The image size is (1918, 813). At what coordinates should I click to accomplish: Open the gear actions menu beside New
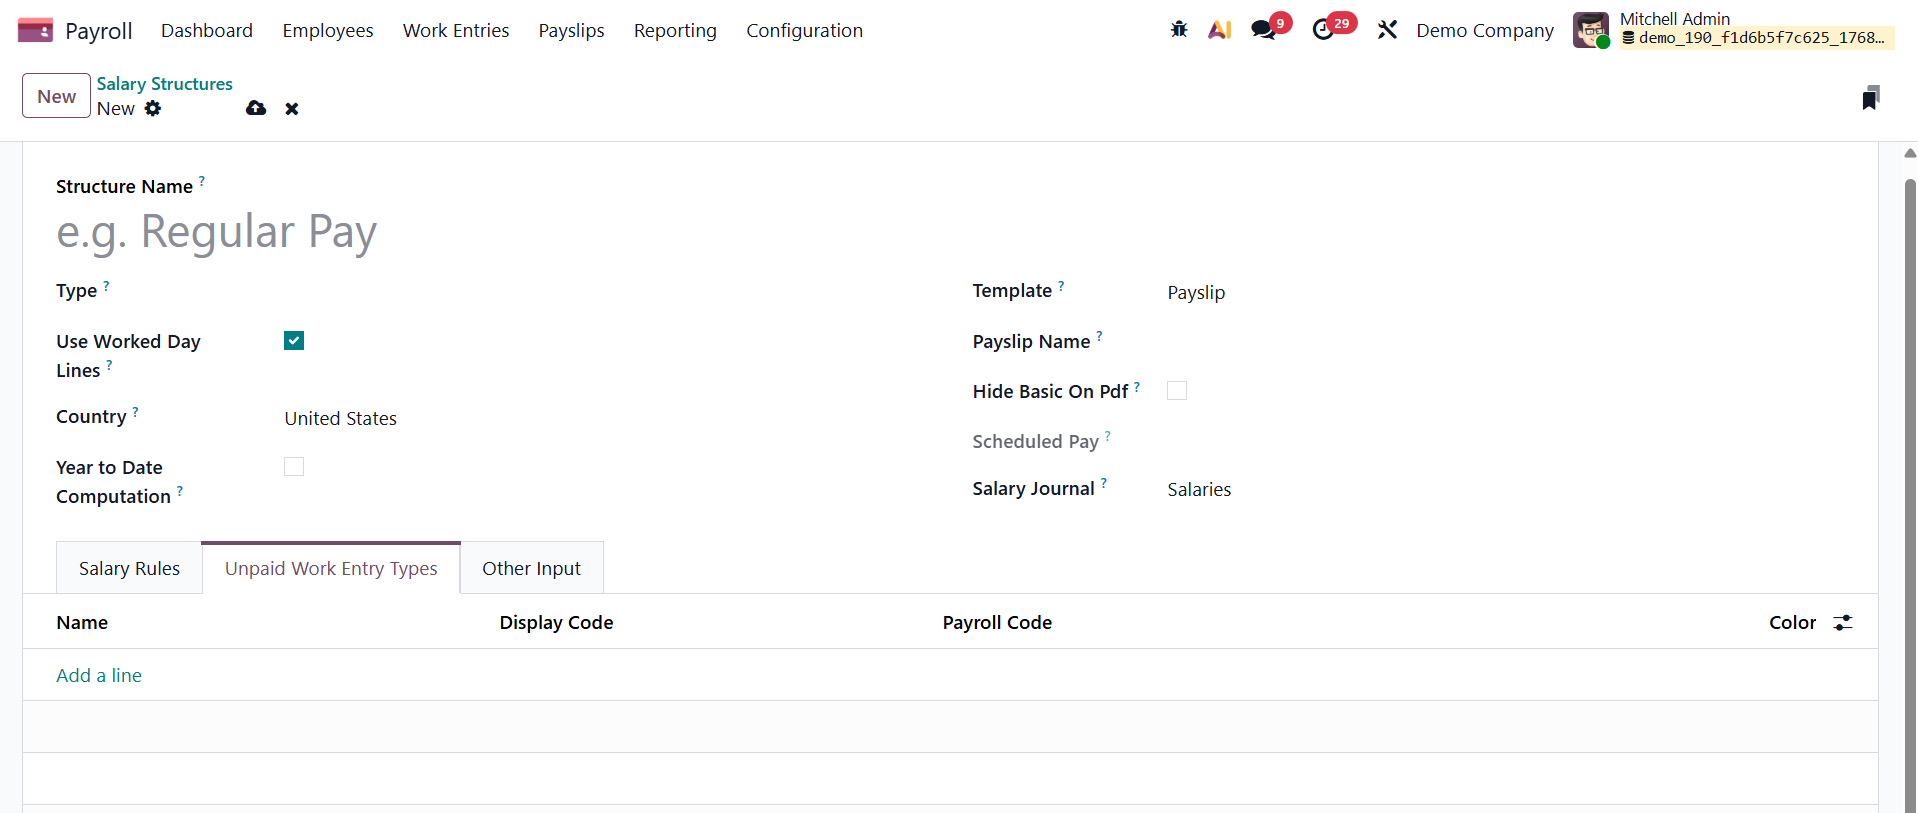pos(153,108)
